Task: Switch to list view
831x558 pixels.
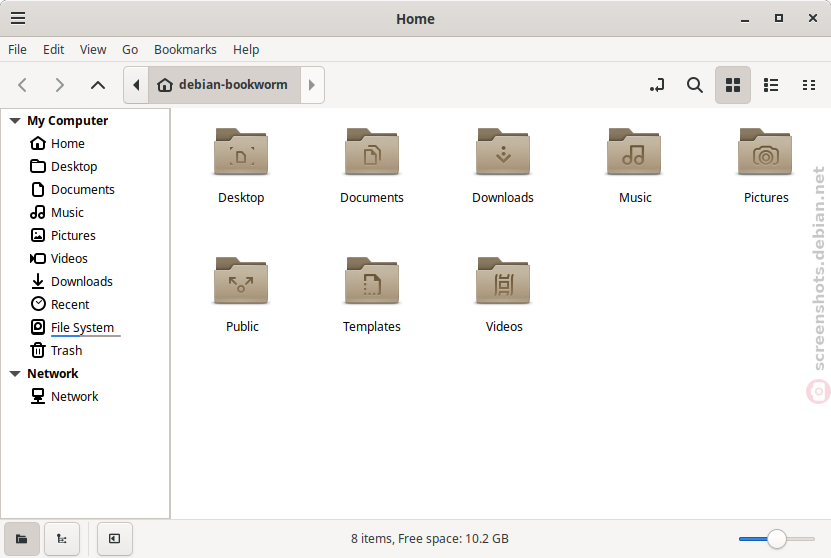Action: pyautogui.click(x=771, y=85)
